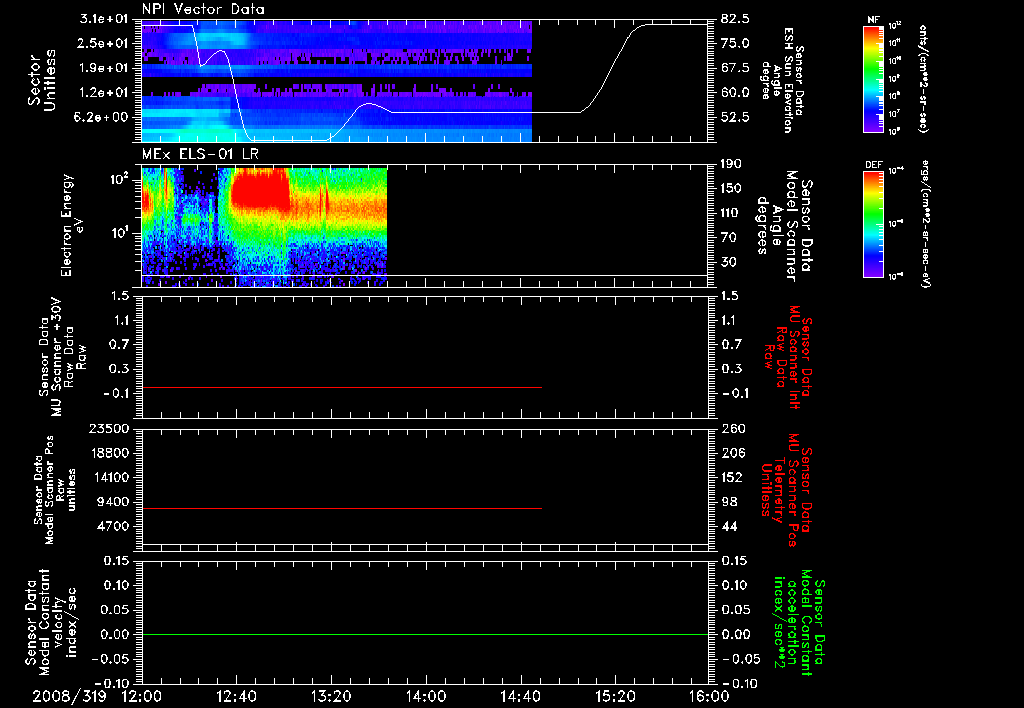The image size is (1024, 708).
Task: Select the "NPI Vector Data" panel title
Action: click(204, 9)
